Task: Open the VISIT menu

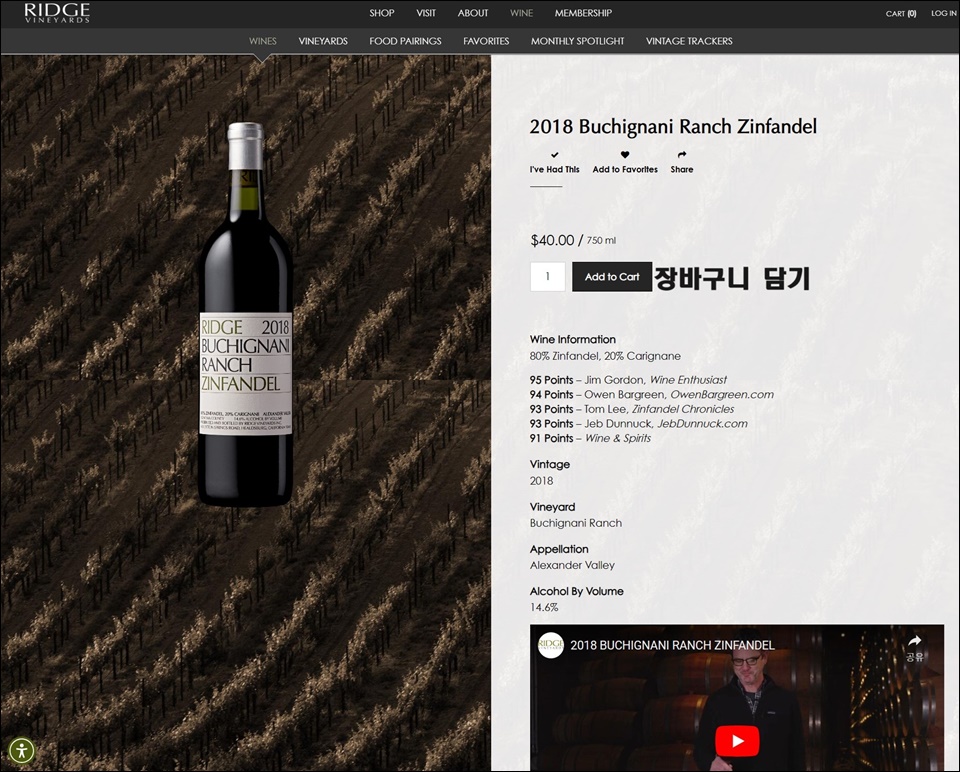Action: coord(426,13)
